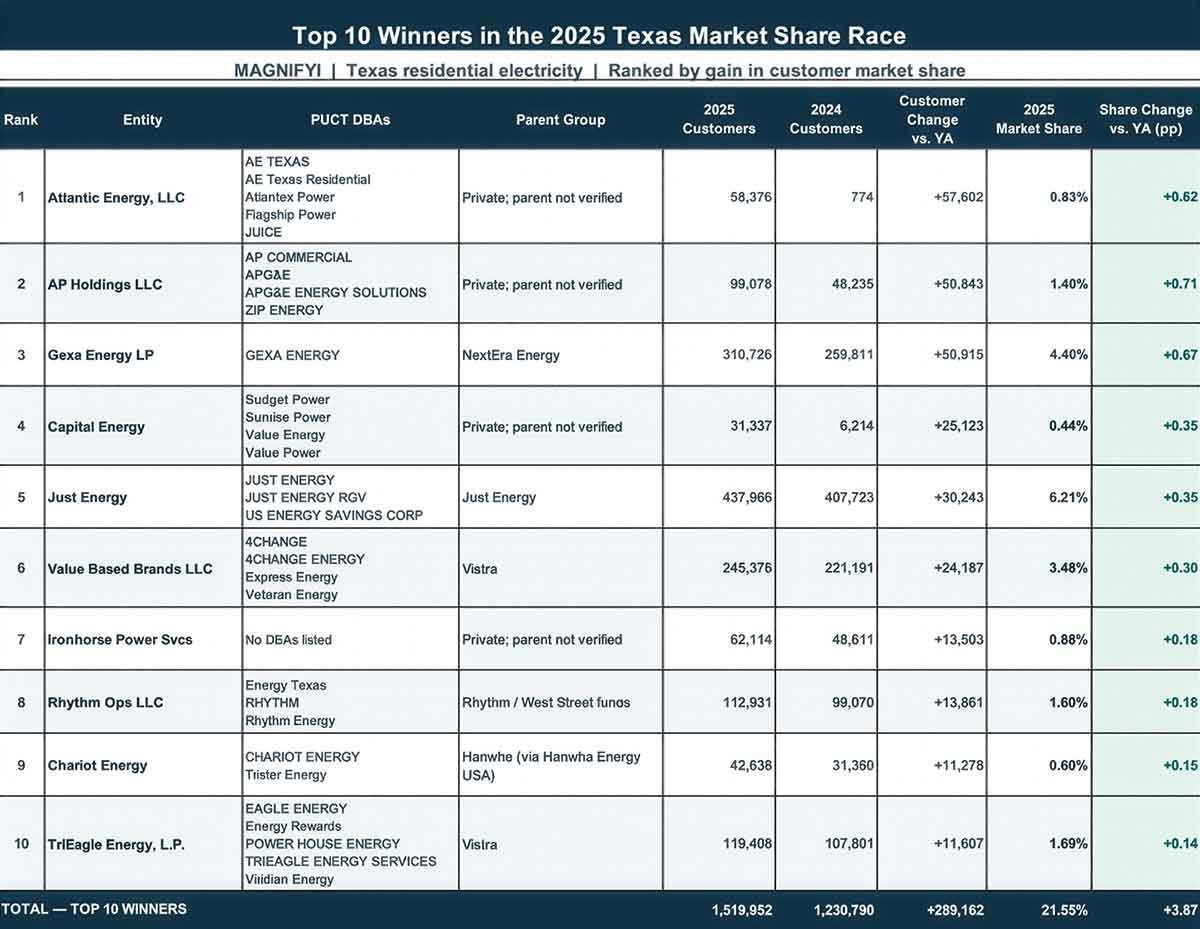The height and width of the screenshot is (929, 1200).
Task: Click the MAGNIFYI subtitle line
Action: [x=599, y=70]
